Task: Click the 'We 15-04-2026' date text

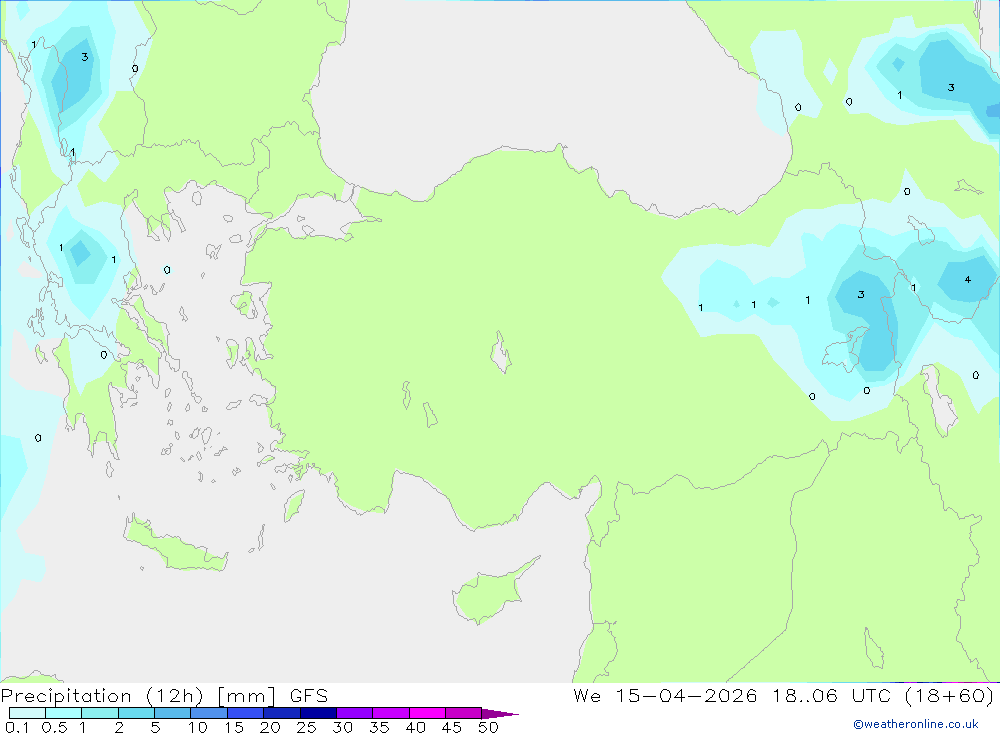Action: coord(665,695)
